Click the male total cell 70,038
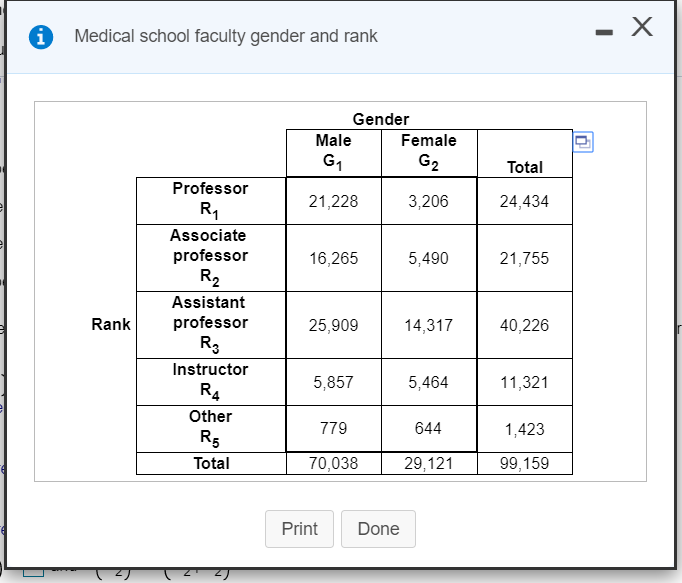The height and width of the screenshot is (583, 682). (334, 463)
